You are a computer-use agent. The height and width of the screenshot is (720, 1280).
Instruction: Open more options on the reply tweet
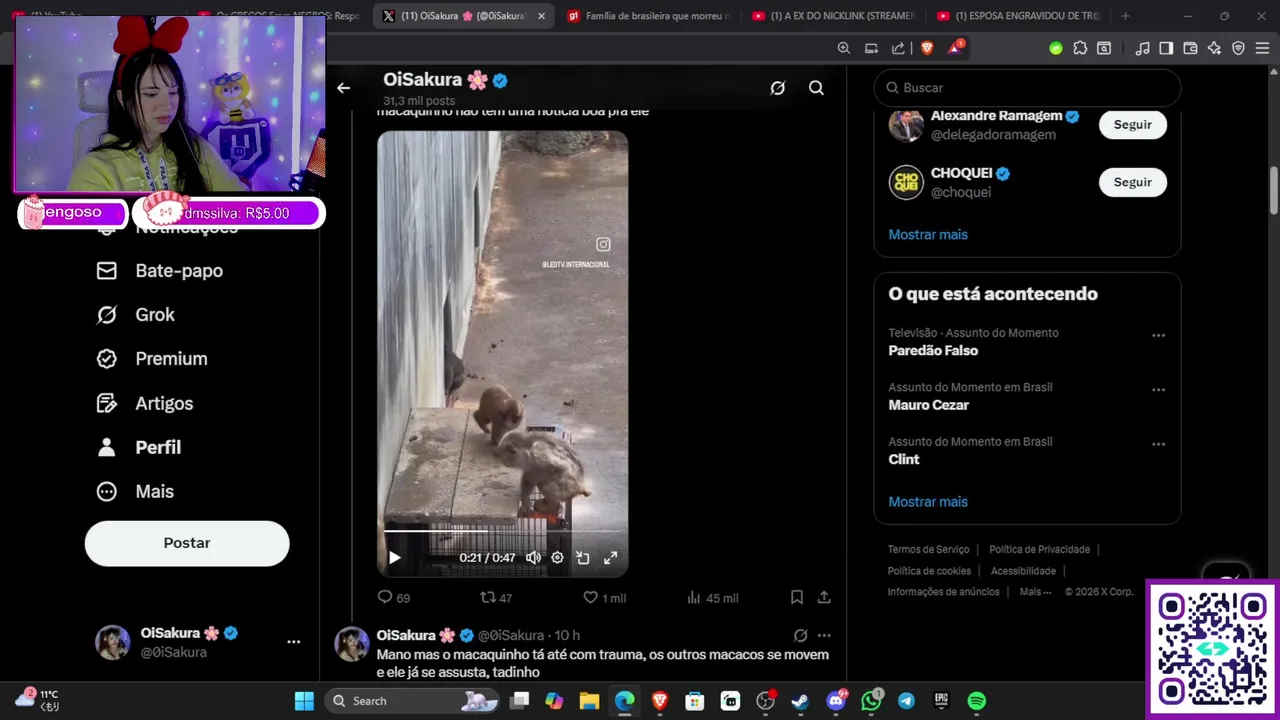[x=824, y=635]
